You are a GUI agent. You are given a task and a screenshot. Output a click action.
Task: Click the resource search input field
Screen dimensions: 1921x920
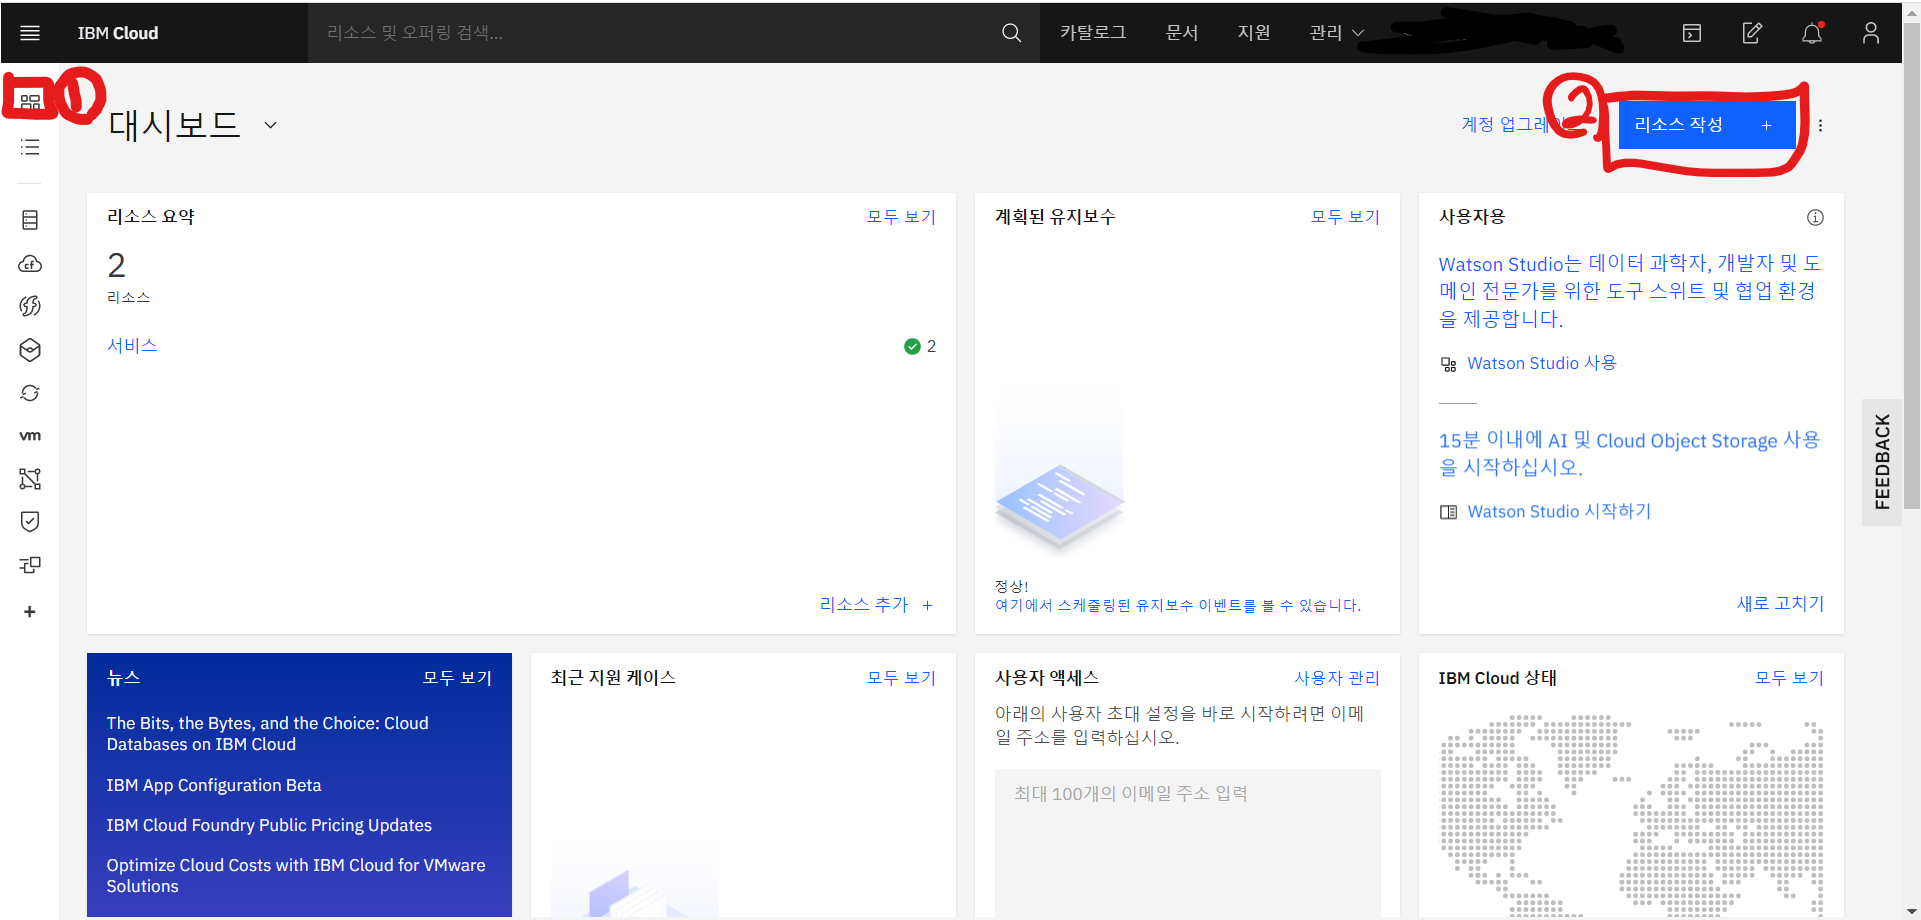674,33
